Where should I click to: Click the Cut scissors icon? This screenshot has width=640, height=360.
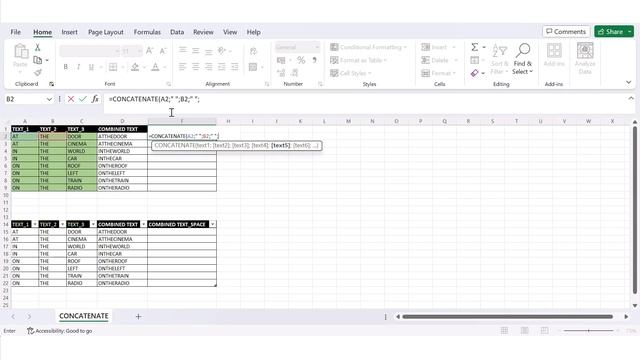click(38, 48)
